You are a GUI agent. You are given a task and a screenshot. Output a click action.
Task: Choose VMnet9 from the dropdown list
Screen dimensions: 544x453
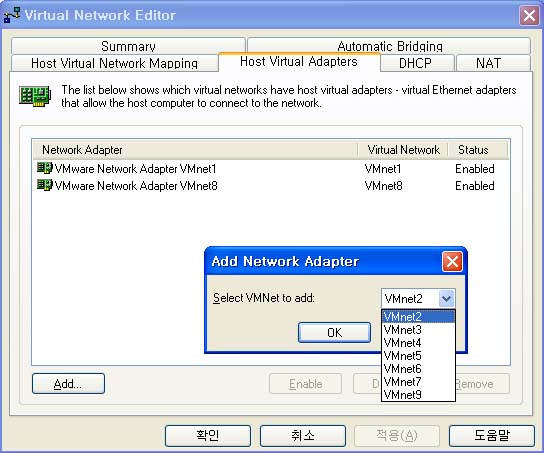pos(418,395)
